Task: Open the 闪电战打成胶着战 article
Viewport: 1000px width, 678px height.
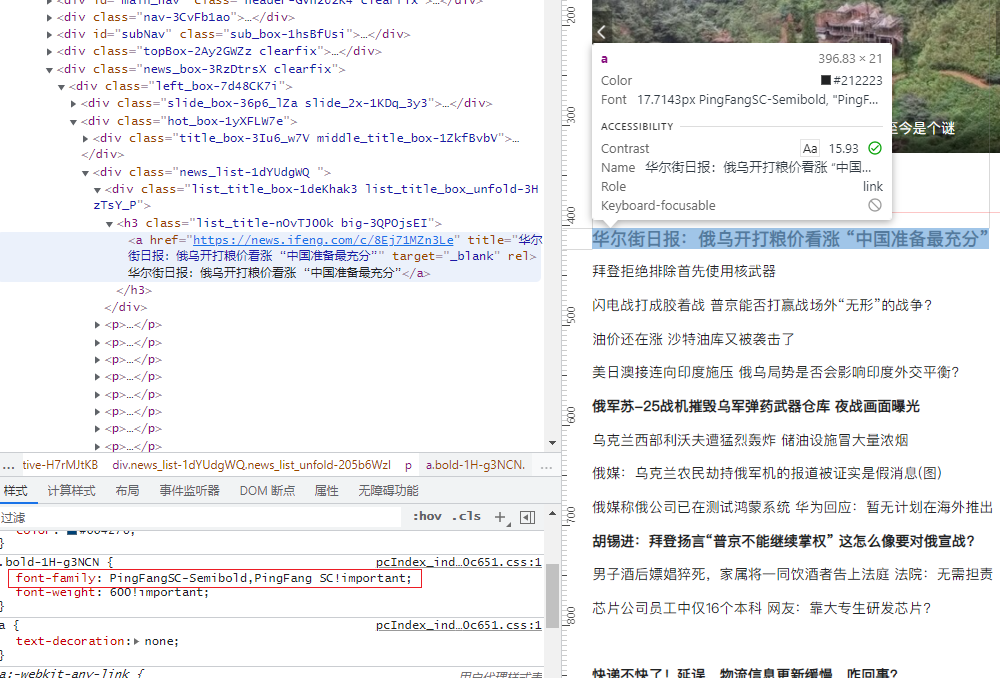Action: coord(762,305)
